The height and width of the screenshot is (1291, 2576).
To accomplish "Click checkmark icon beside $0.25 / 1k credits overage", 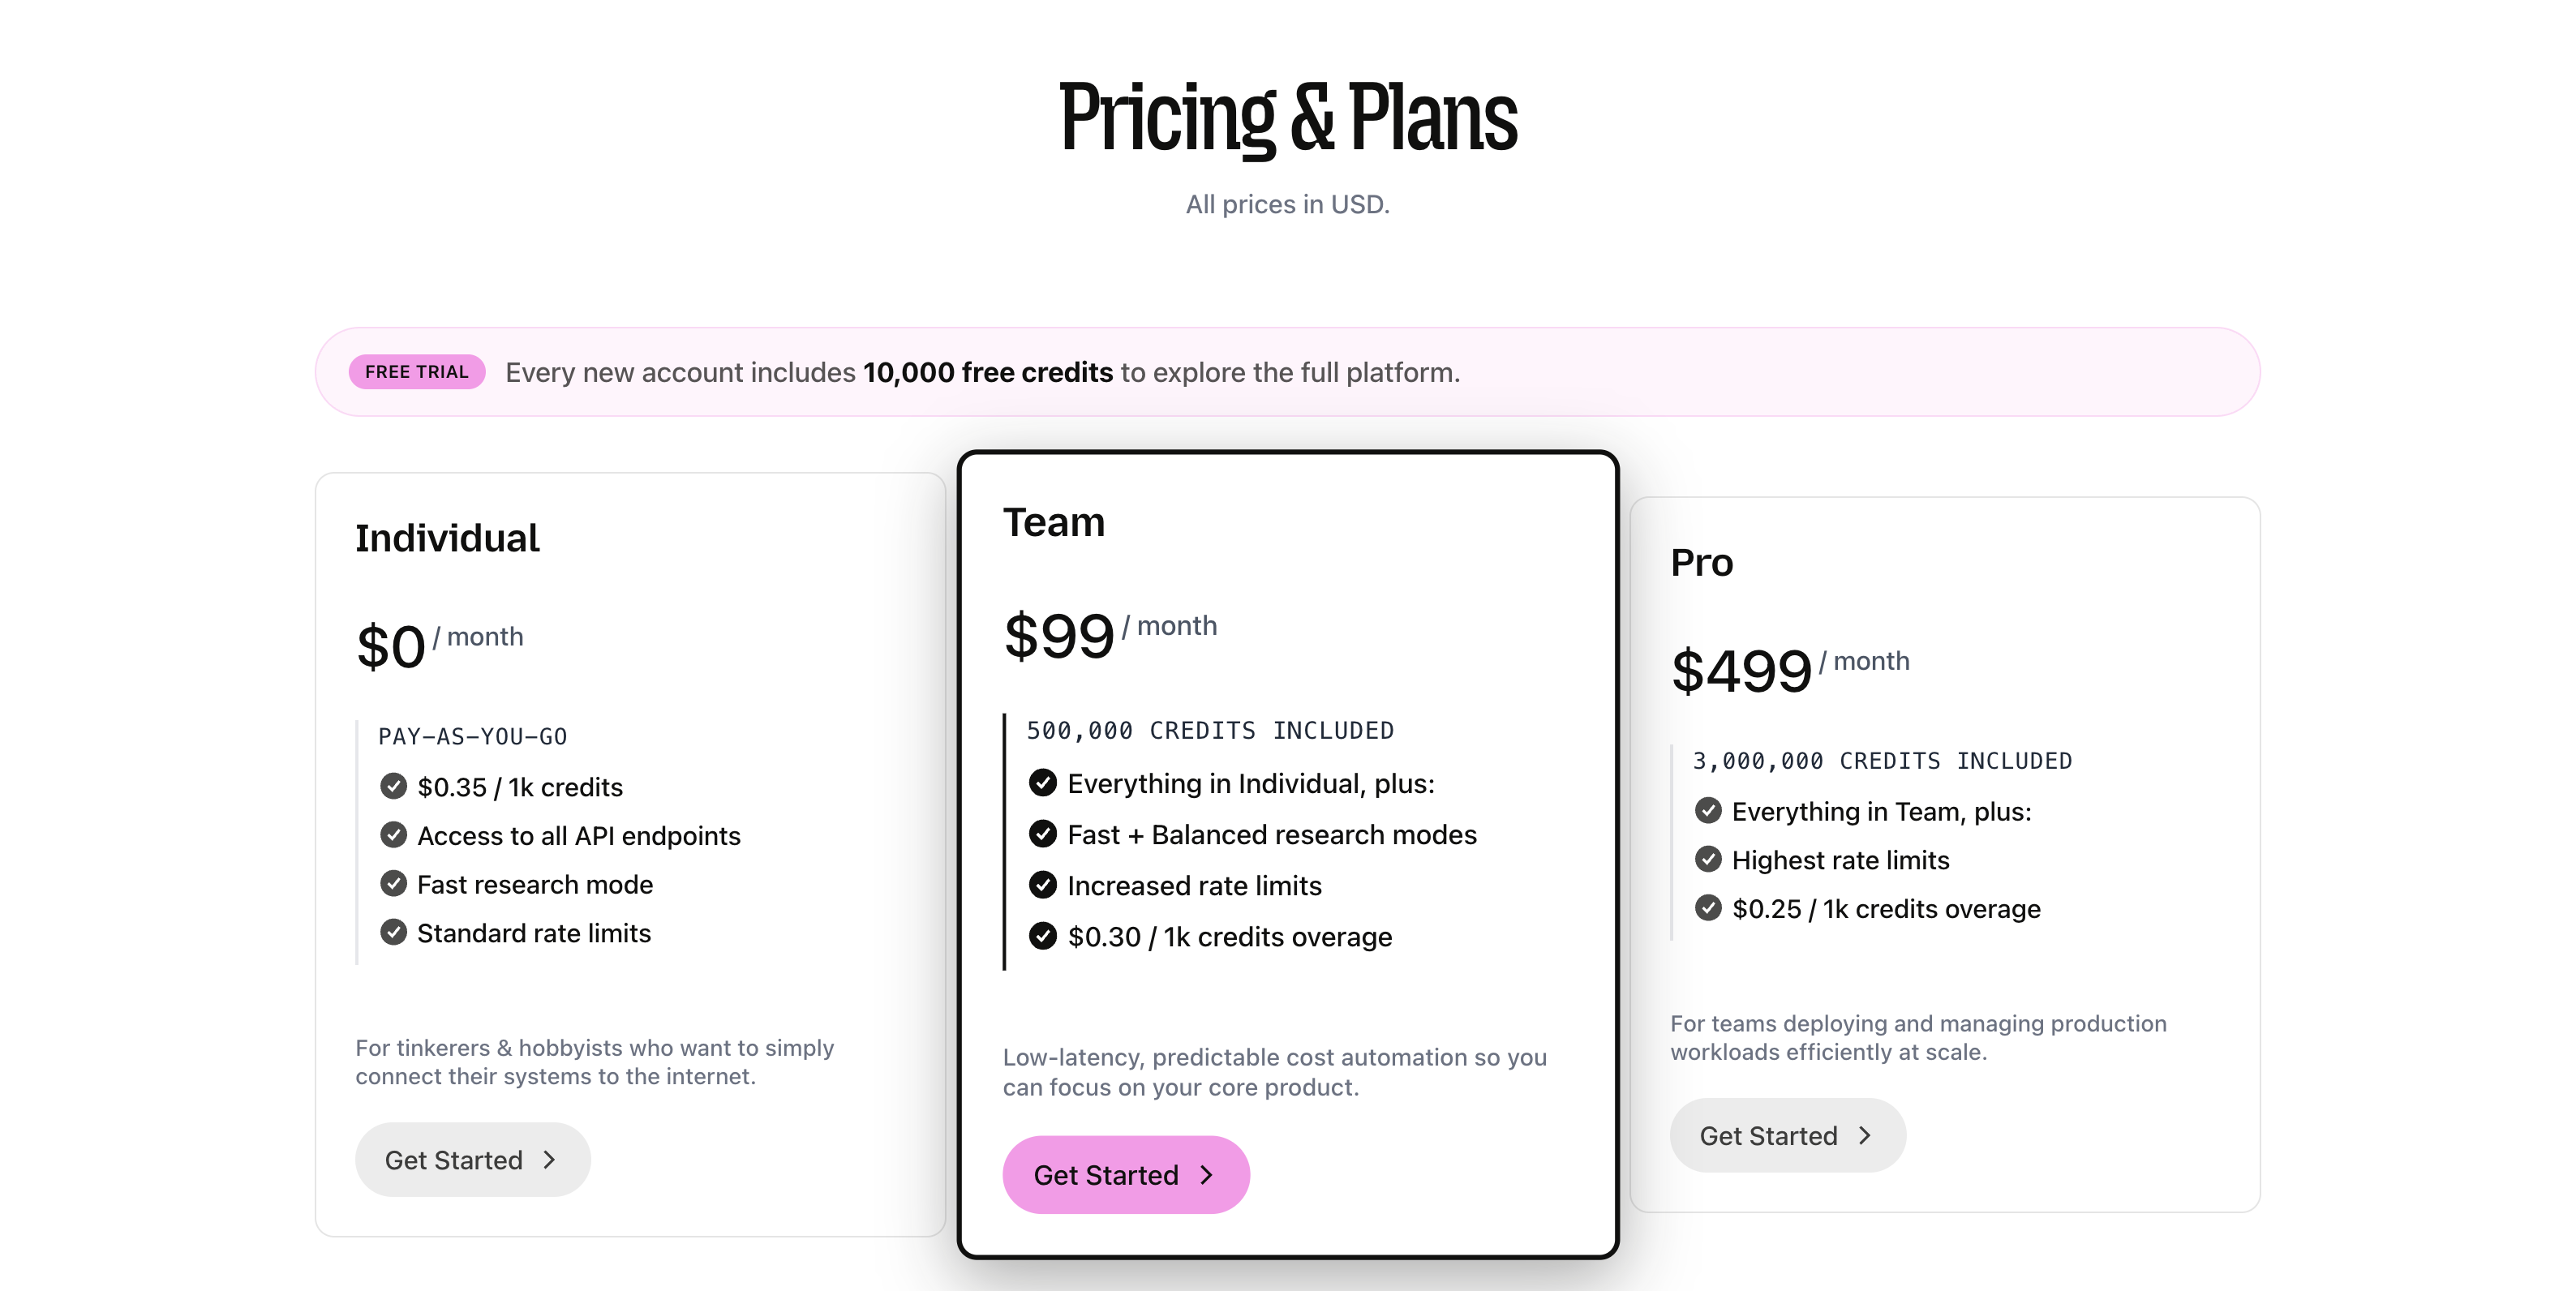I will tap(1708, 908).
